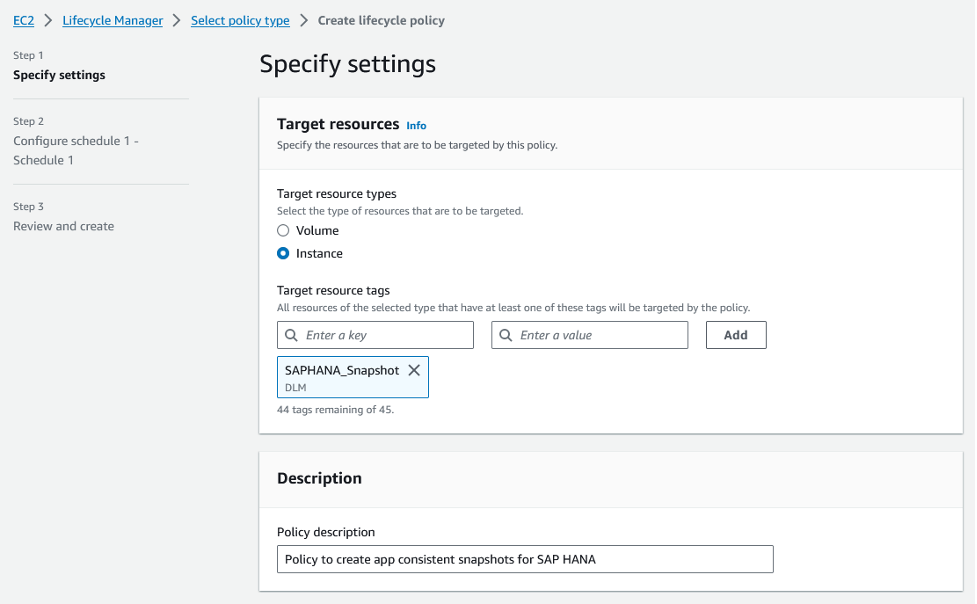
Task: Open the Target resources Info link
Action: click(x=416, y=125)
